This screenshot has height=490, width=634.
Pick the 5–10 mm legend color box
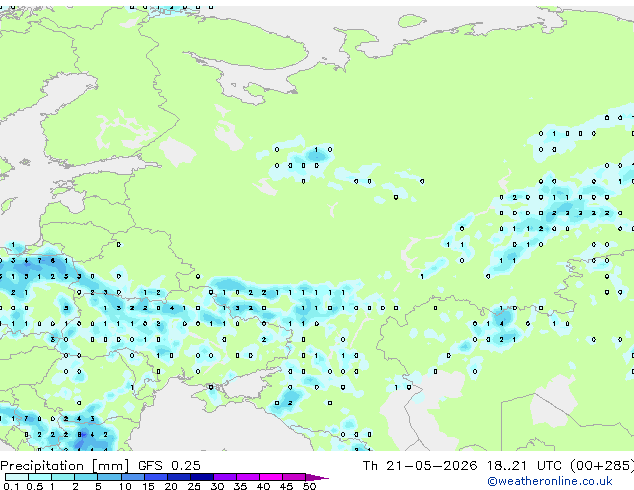[109, 477]
